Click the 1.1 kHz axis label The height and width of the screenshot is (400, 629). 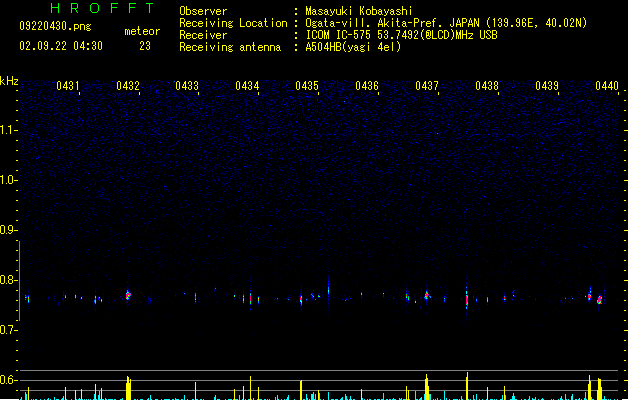pos(8,130)
